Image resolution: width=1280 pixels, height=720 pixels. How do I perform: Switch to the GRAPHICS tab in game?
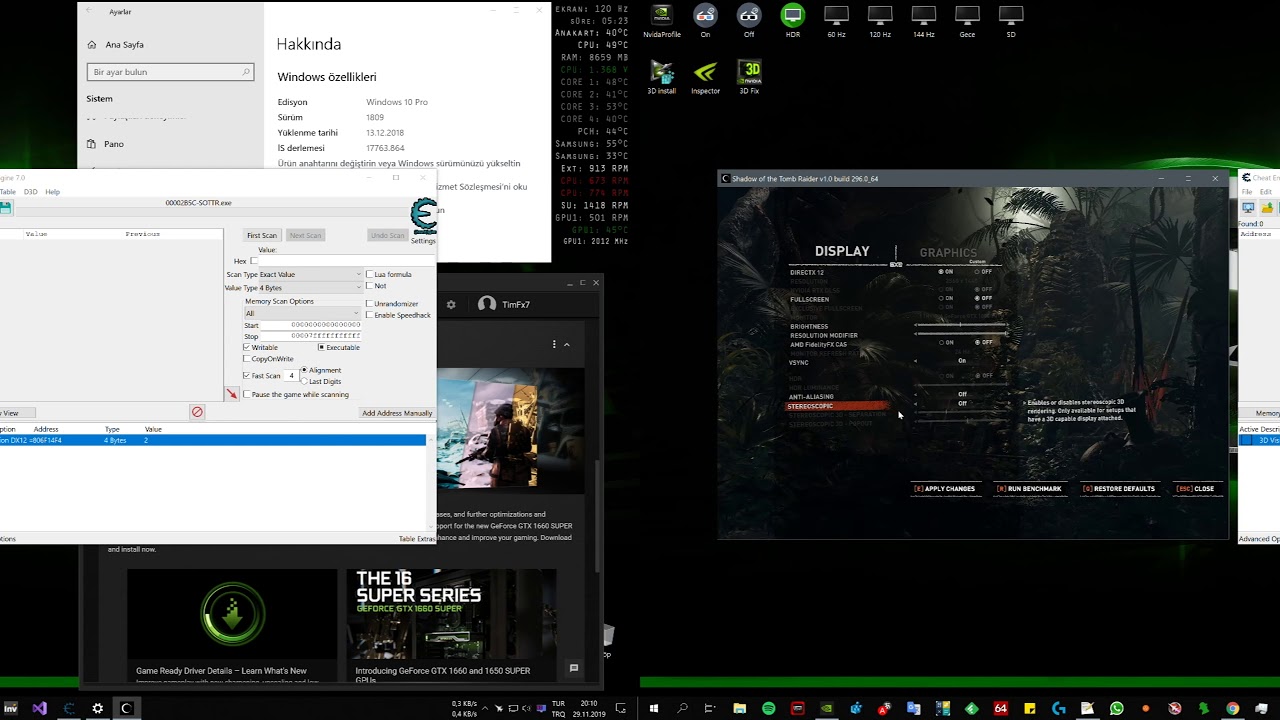pos(948,253)
